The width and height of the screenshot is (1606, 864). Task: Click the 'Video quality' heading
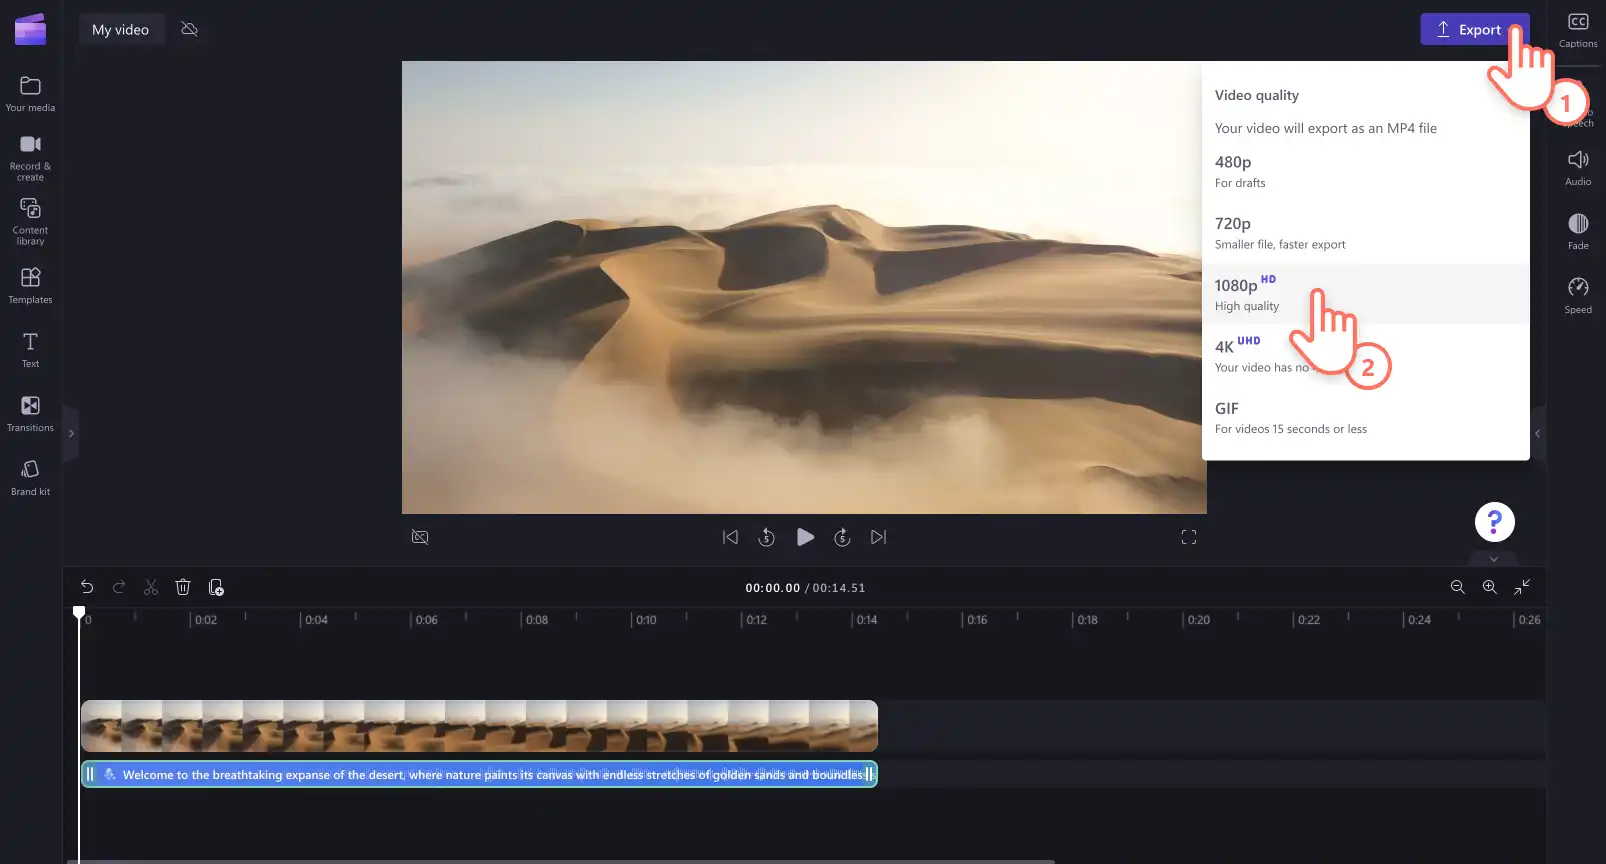pyautogui.click(x=1256, y=95)
